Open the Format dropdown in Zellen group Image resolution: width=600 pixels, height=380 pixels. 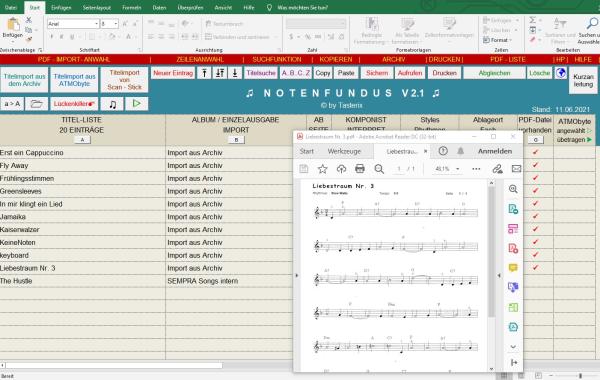point(497,40)
